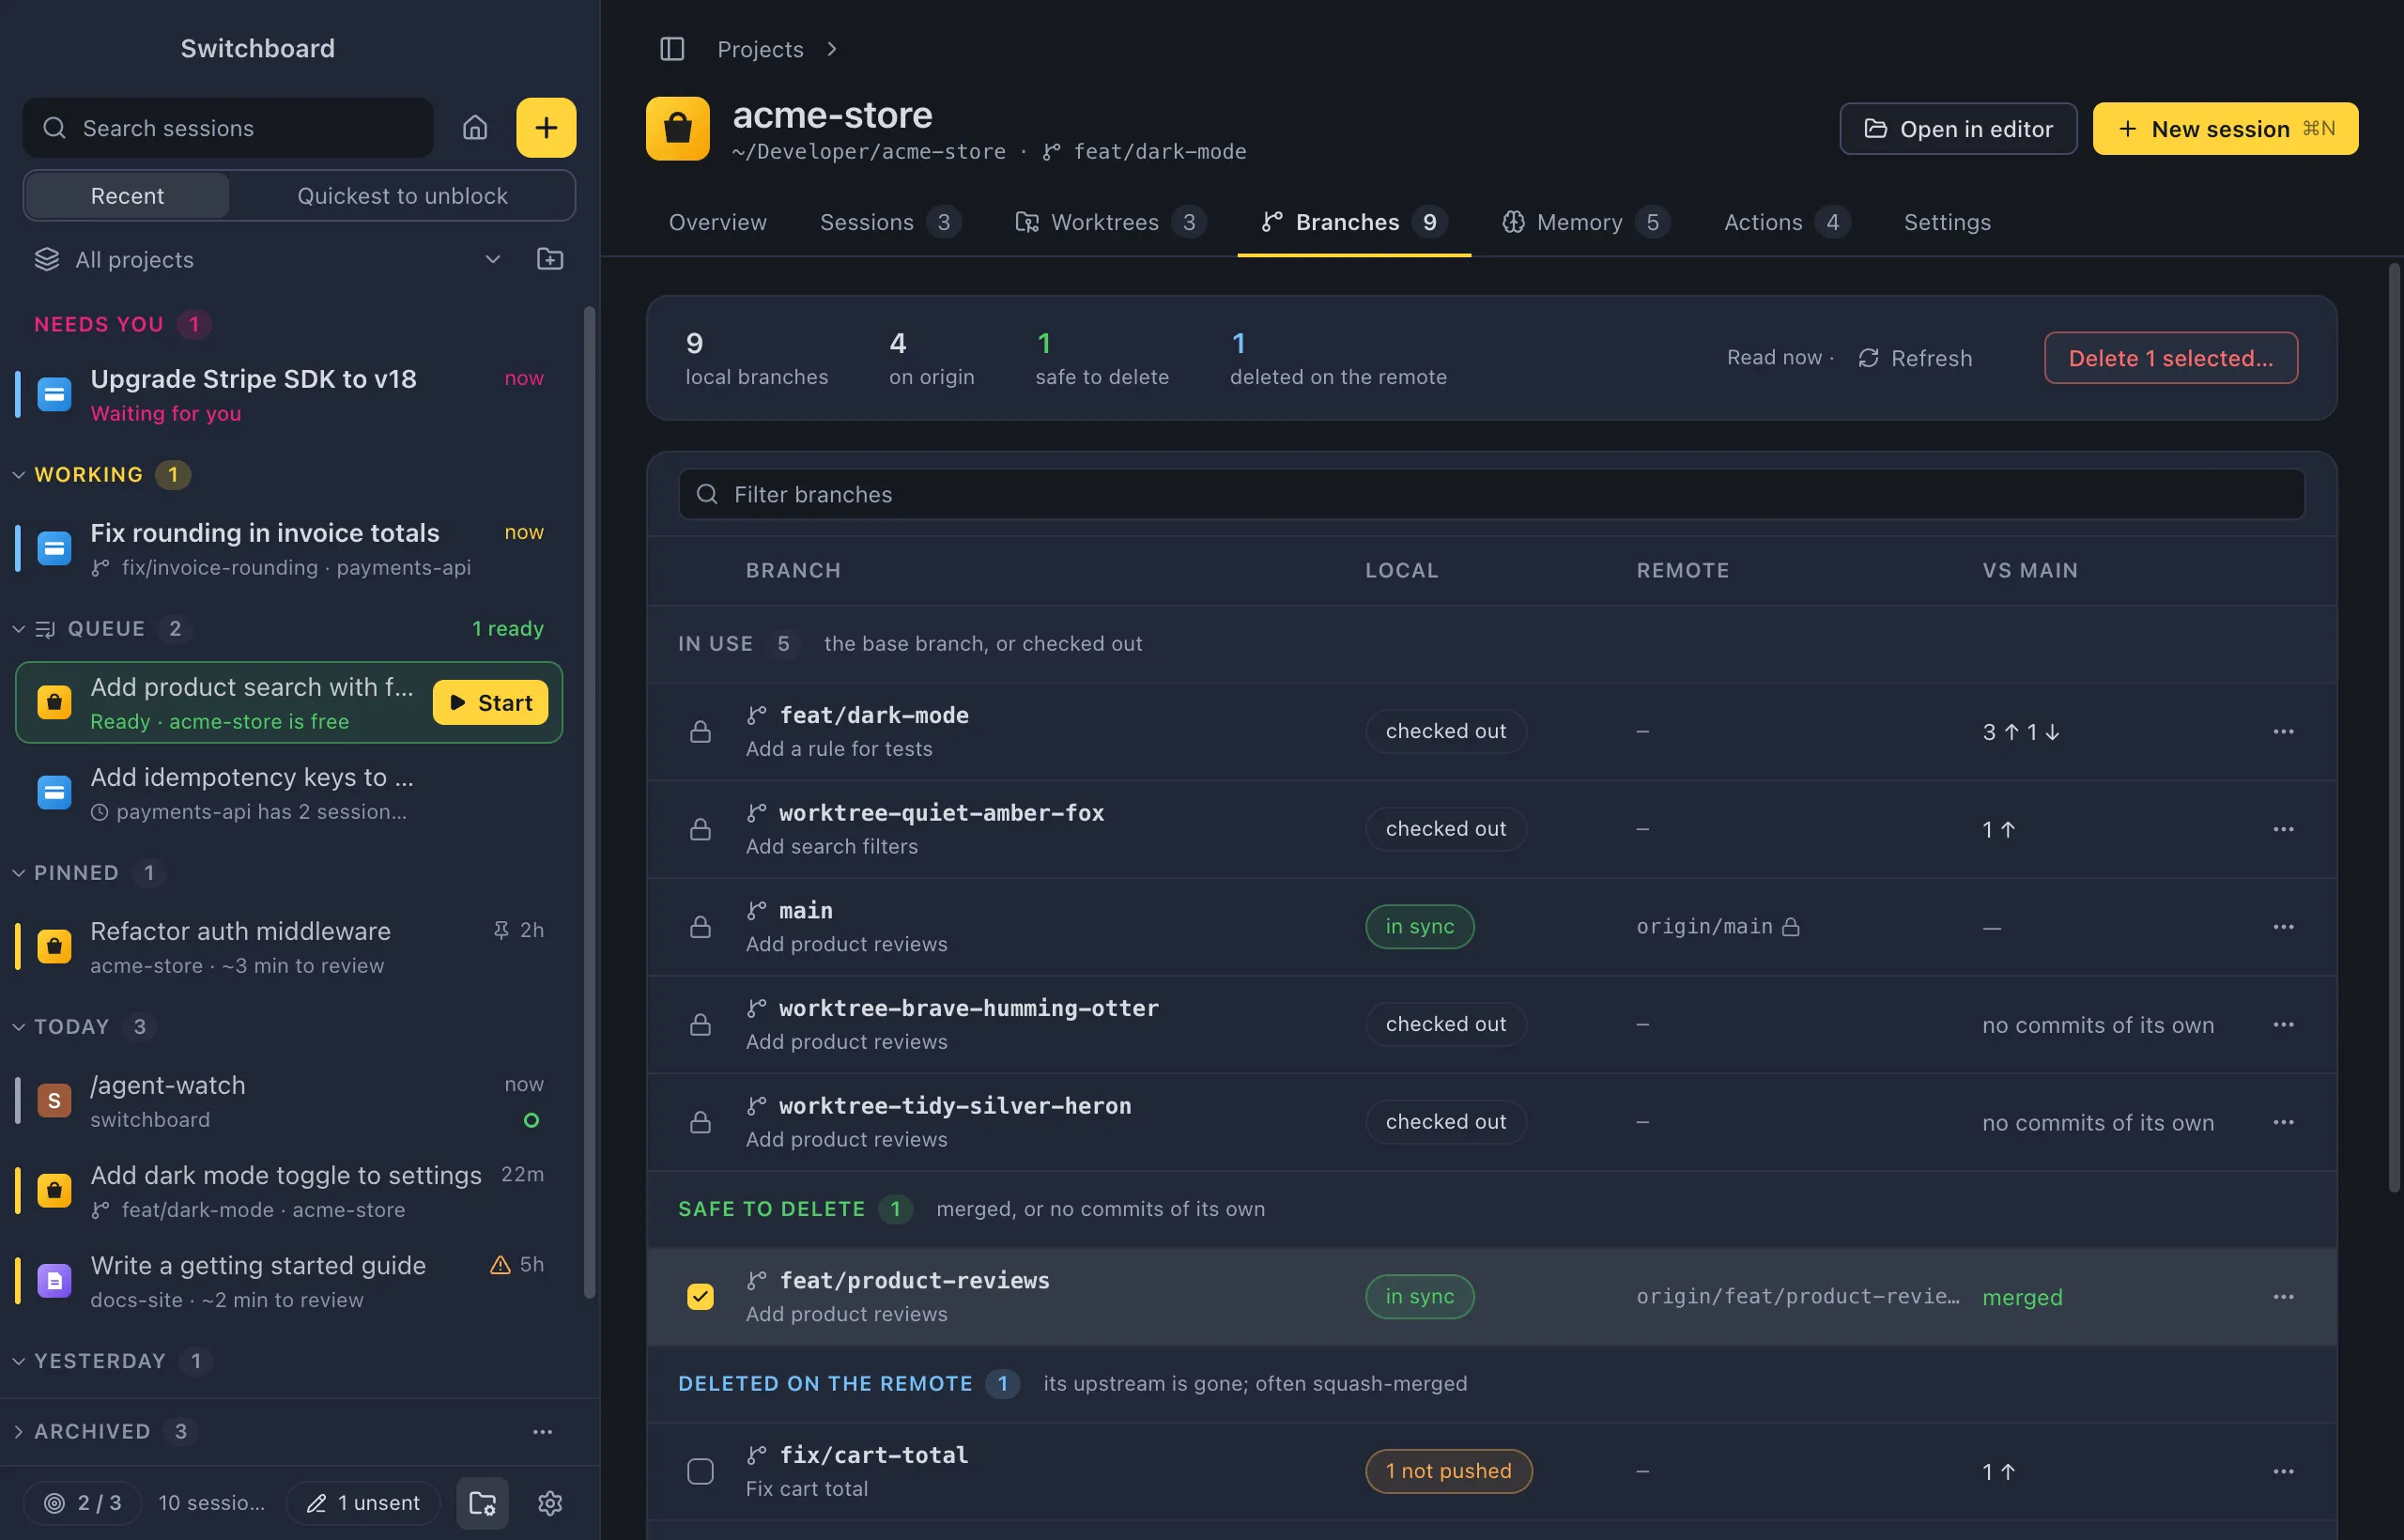Click the green status circle on /agent-watch
The height and width of the screenshot is (1540, 2404).
532,1120
